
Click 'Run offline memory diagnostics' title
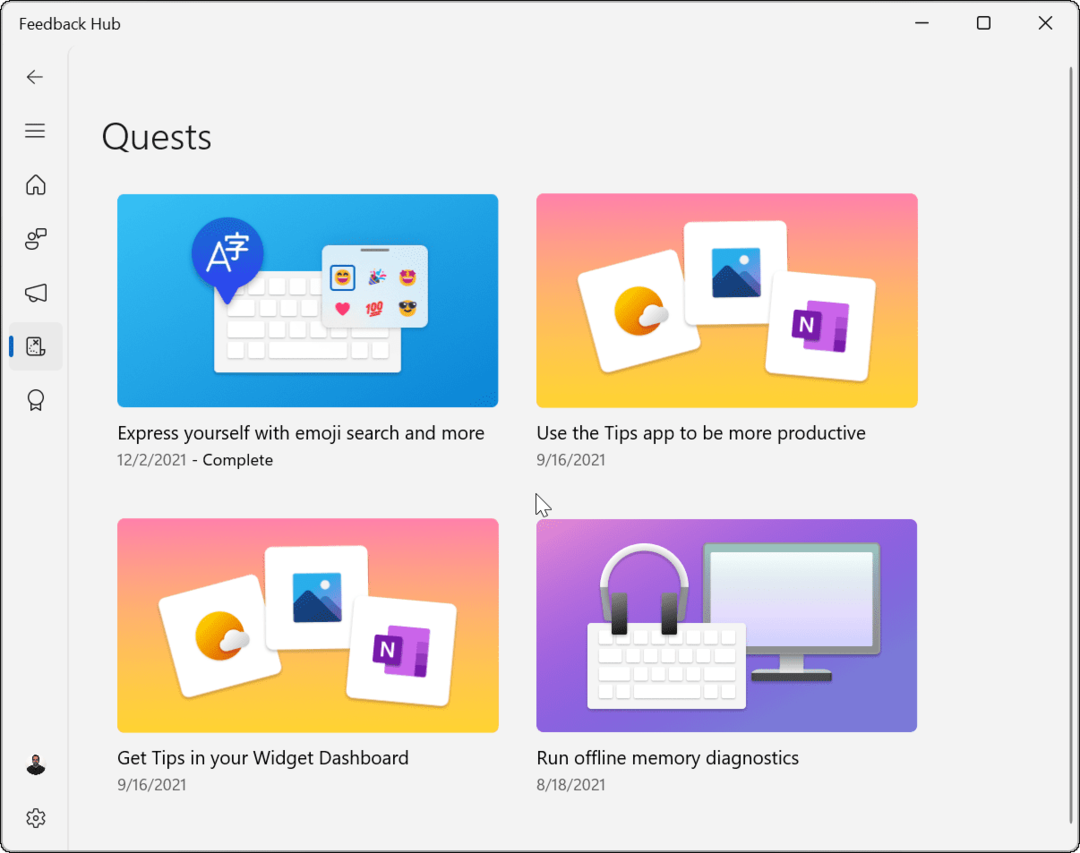tap(667, 758)
